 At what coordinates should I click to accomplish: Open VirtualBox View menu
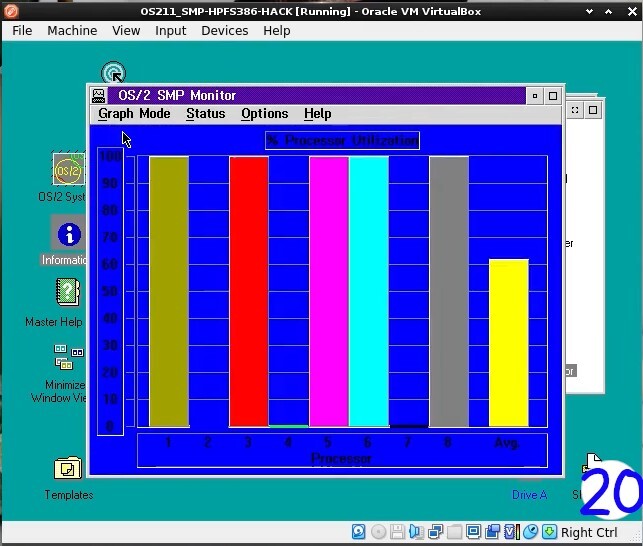[126, 31]
